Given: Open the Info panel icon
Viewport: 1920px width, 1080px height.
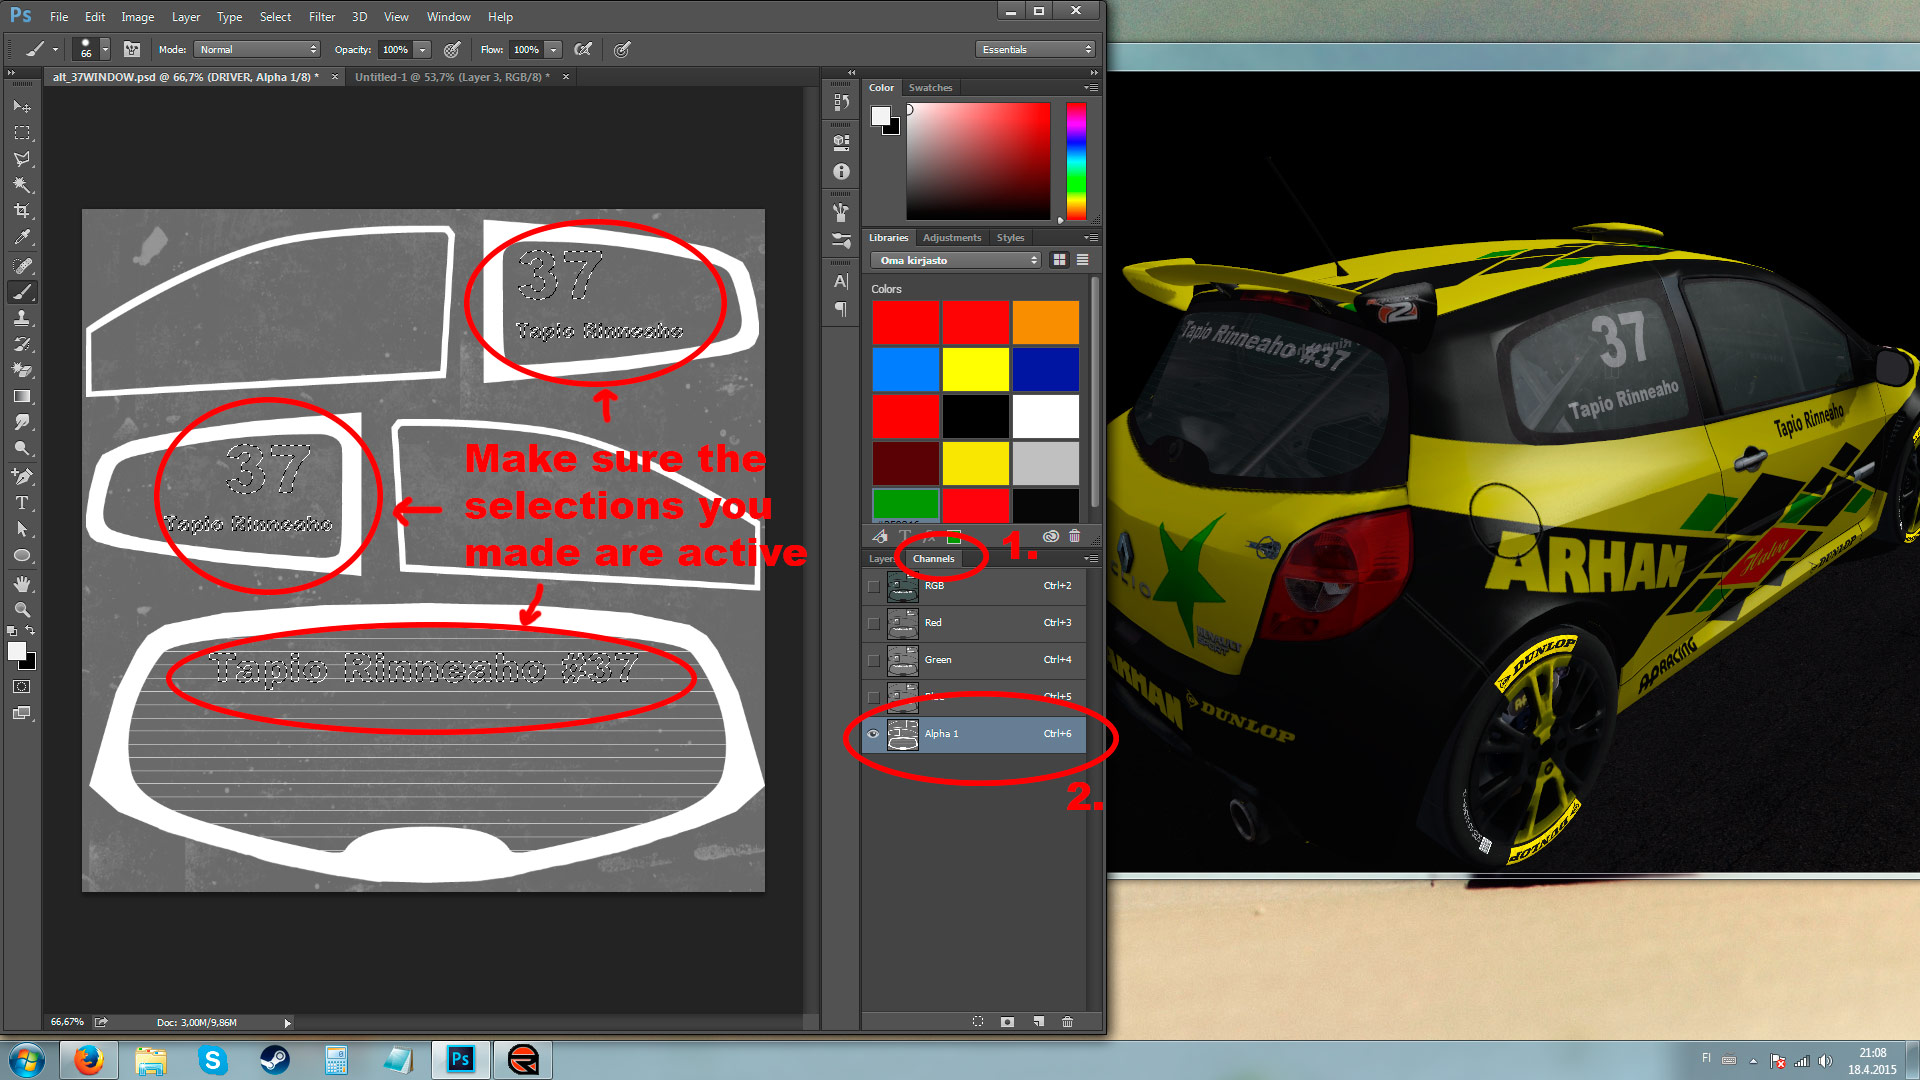Looking at the screenshot, I should (x=841, y=172).
